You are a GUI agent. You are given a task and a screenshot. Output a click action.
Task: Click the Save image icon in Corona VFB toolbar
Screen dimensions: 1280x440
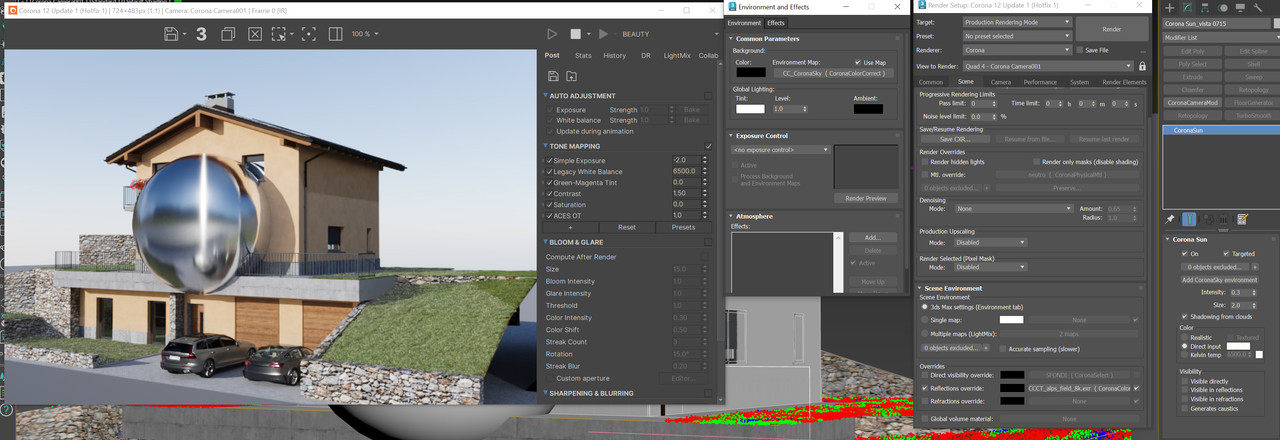[171, 34]
